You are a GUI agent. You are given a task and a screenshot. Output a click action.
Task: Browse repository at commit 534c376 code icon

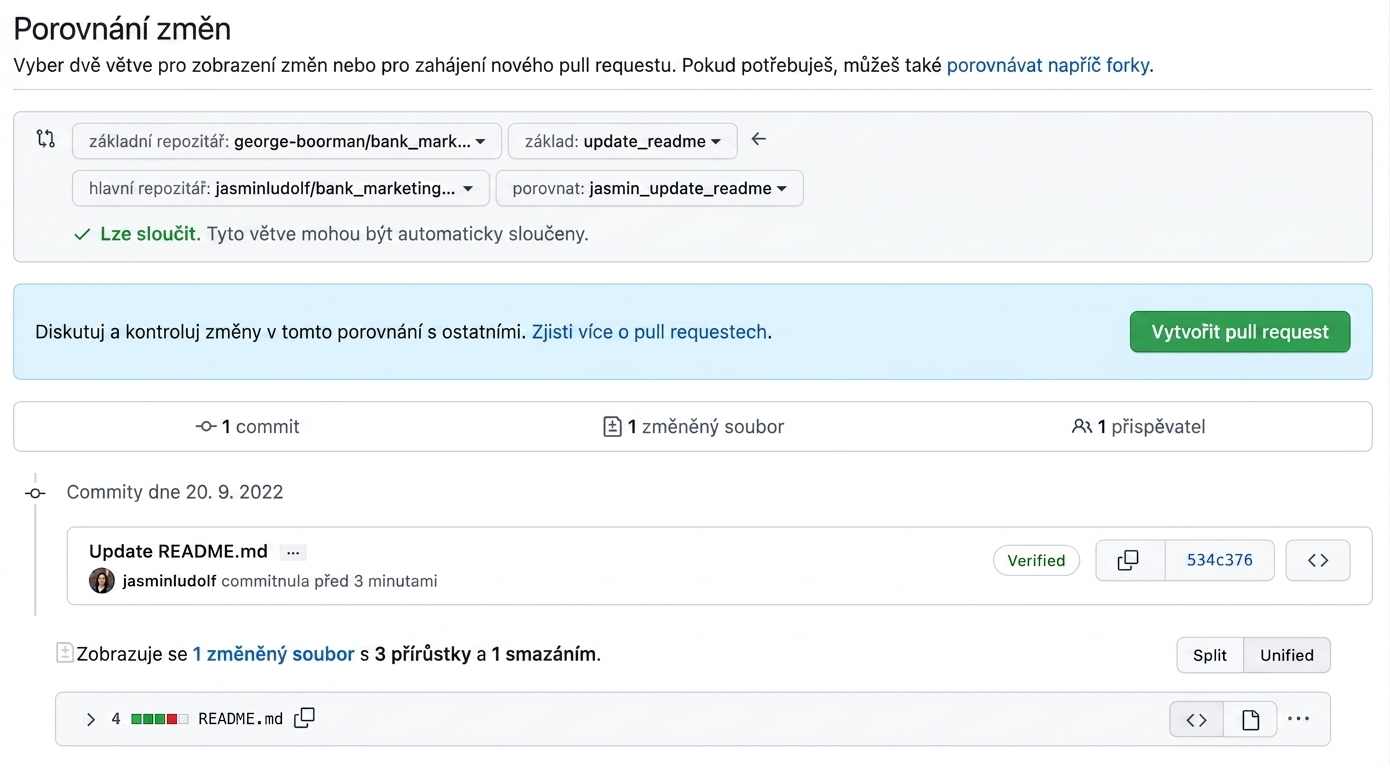[1318, 560]
